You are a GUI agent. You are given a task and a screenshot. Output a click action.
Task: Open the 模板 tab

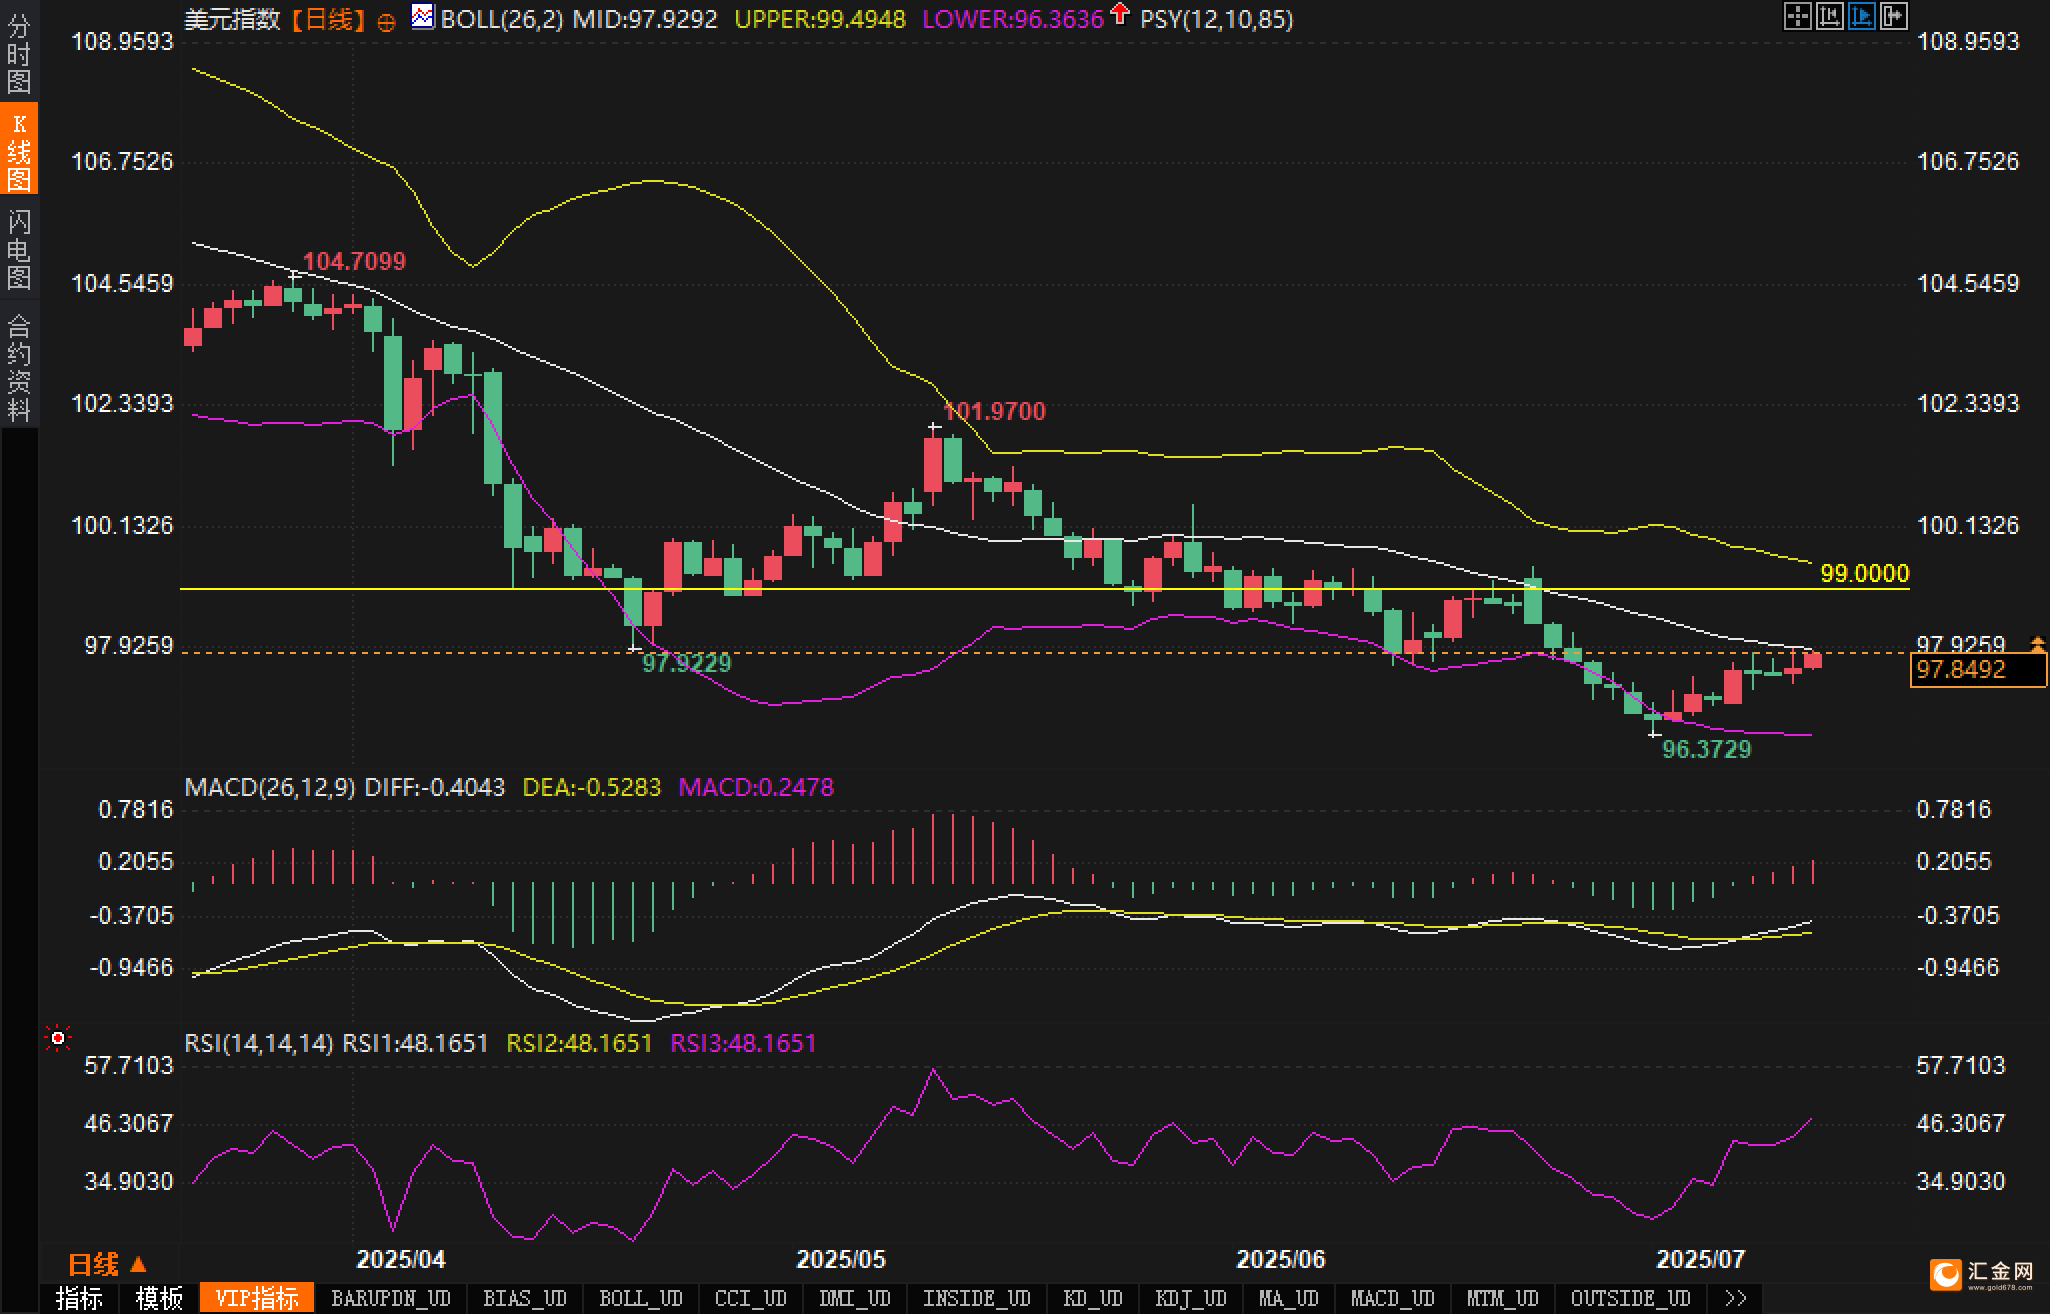pyautogui.click(x=160, y=1299)
